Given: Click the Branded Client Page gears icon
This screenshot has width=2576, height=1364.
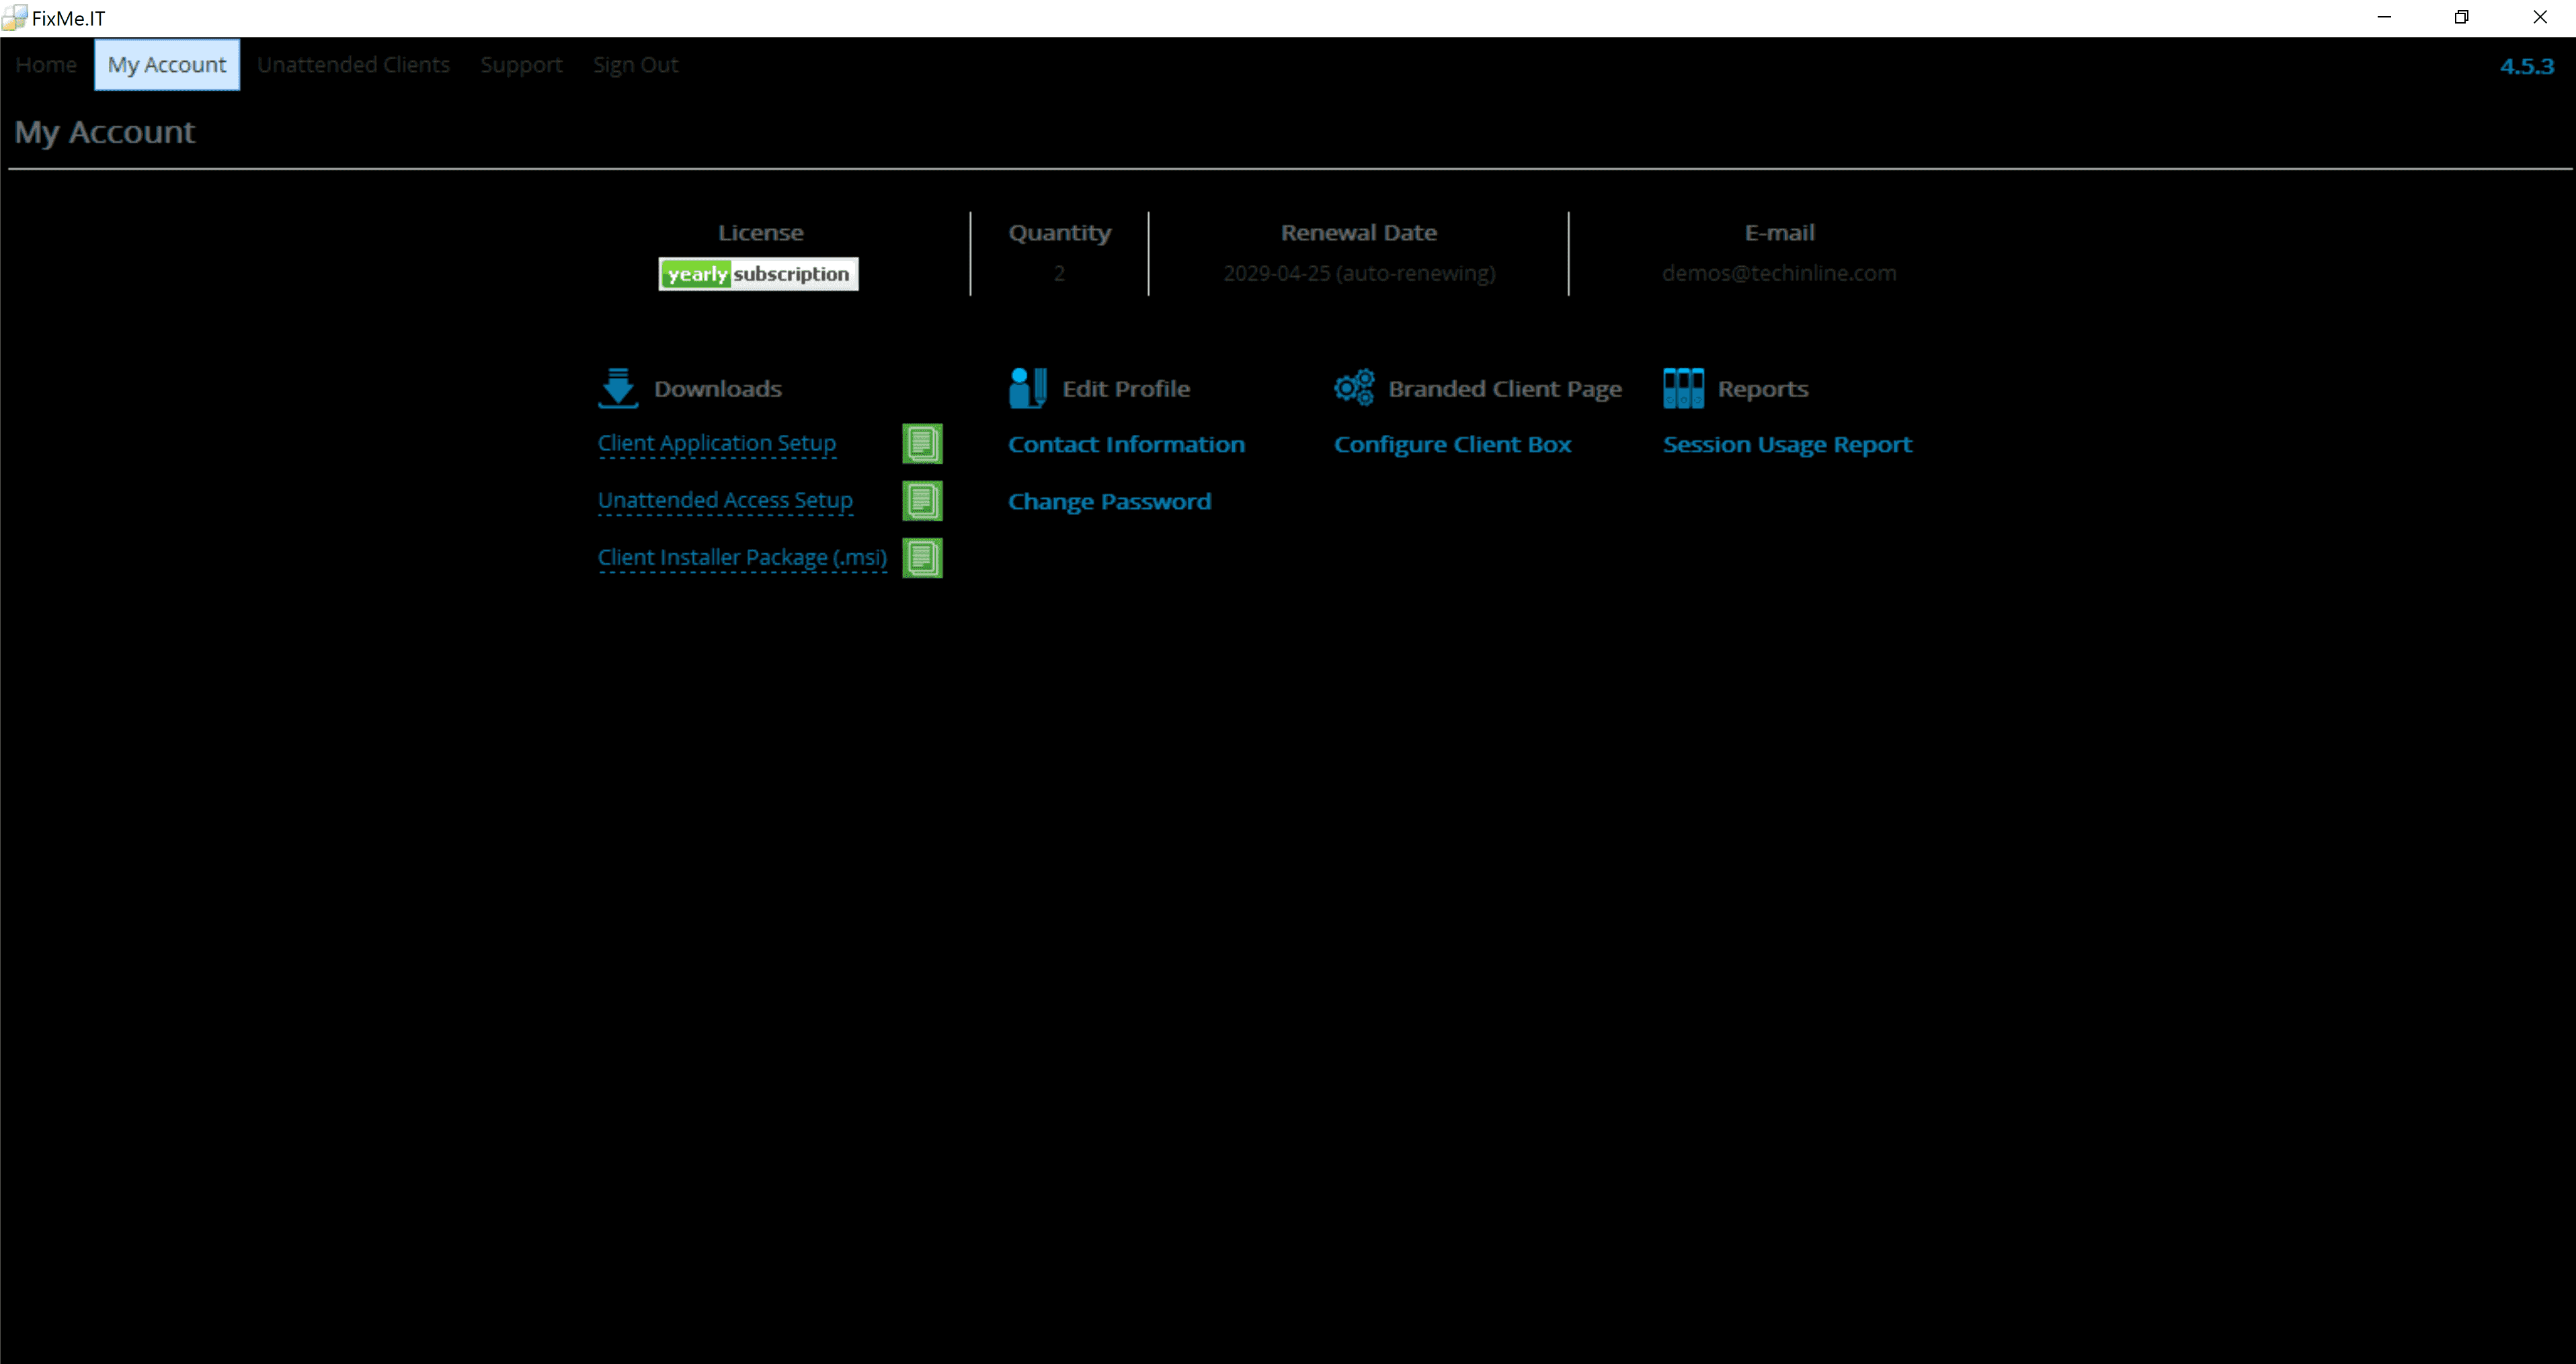Looking at the screenshot, I should point(1354,388).
